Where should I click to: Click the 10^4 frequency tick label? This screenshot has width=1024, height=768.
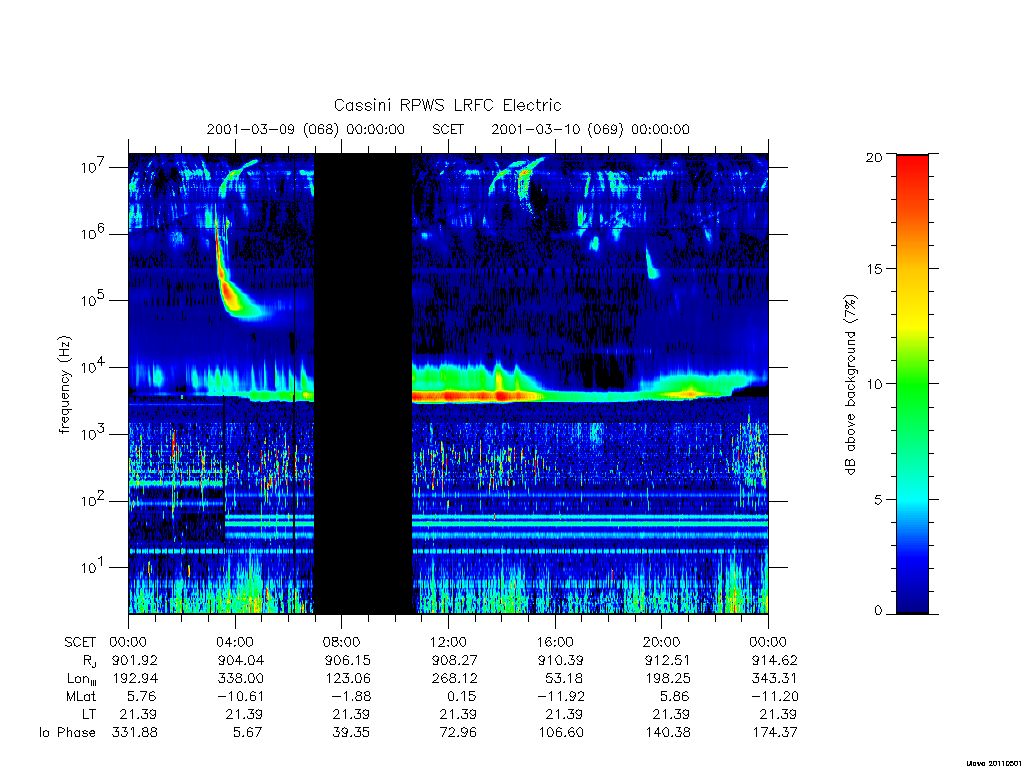point(95,367)
